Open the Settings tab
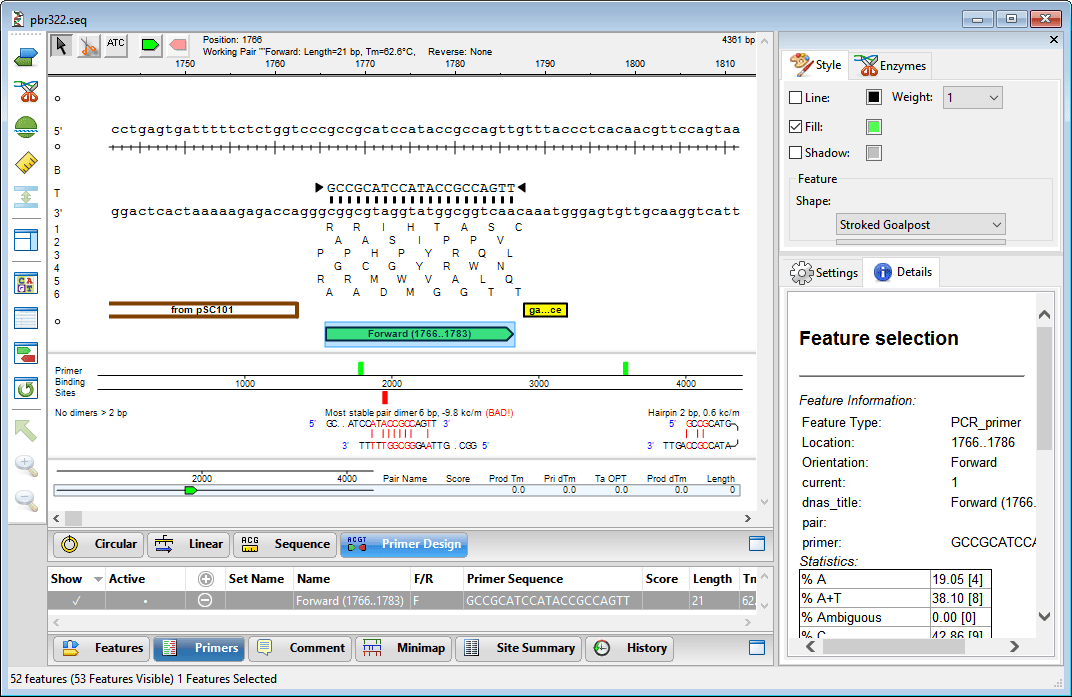This screenshot has width=1072, height=697. (824, 272)
